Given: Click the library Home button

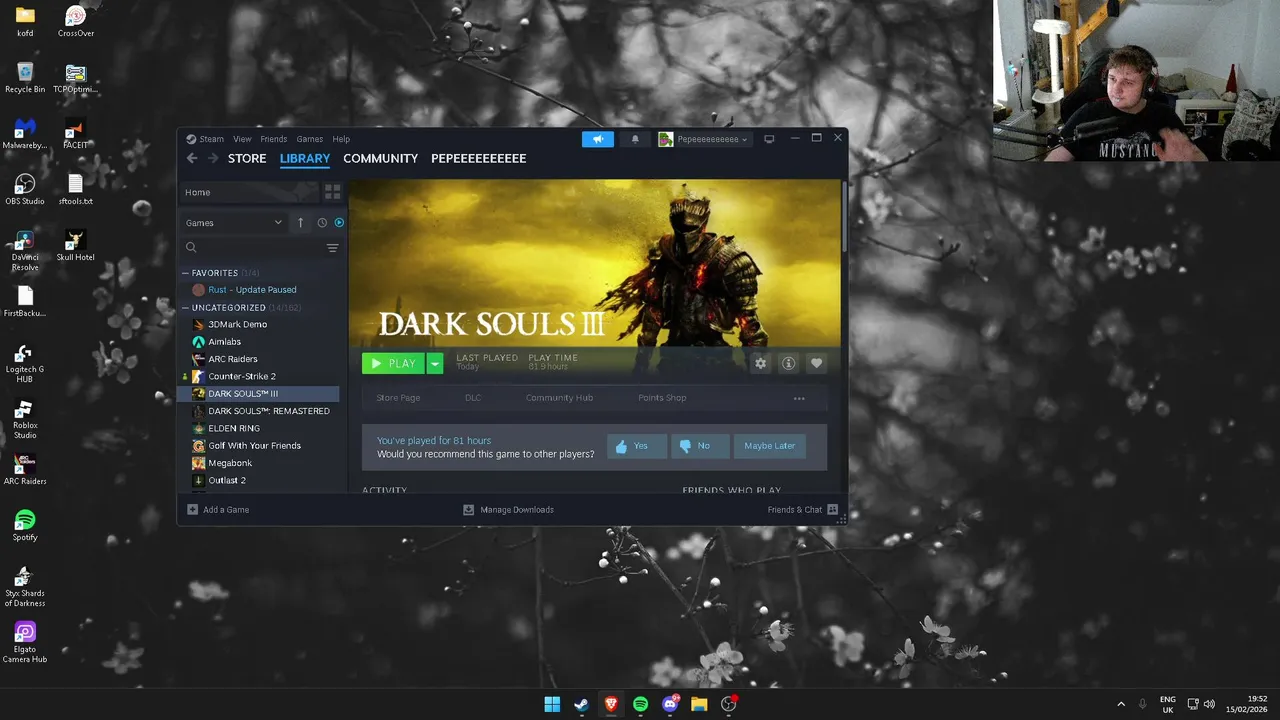Looking at the screenshot, I should [x=250, y=192].
